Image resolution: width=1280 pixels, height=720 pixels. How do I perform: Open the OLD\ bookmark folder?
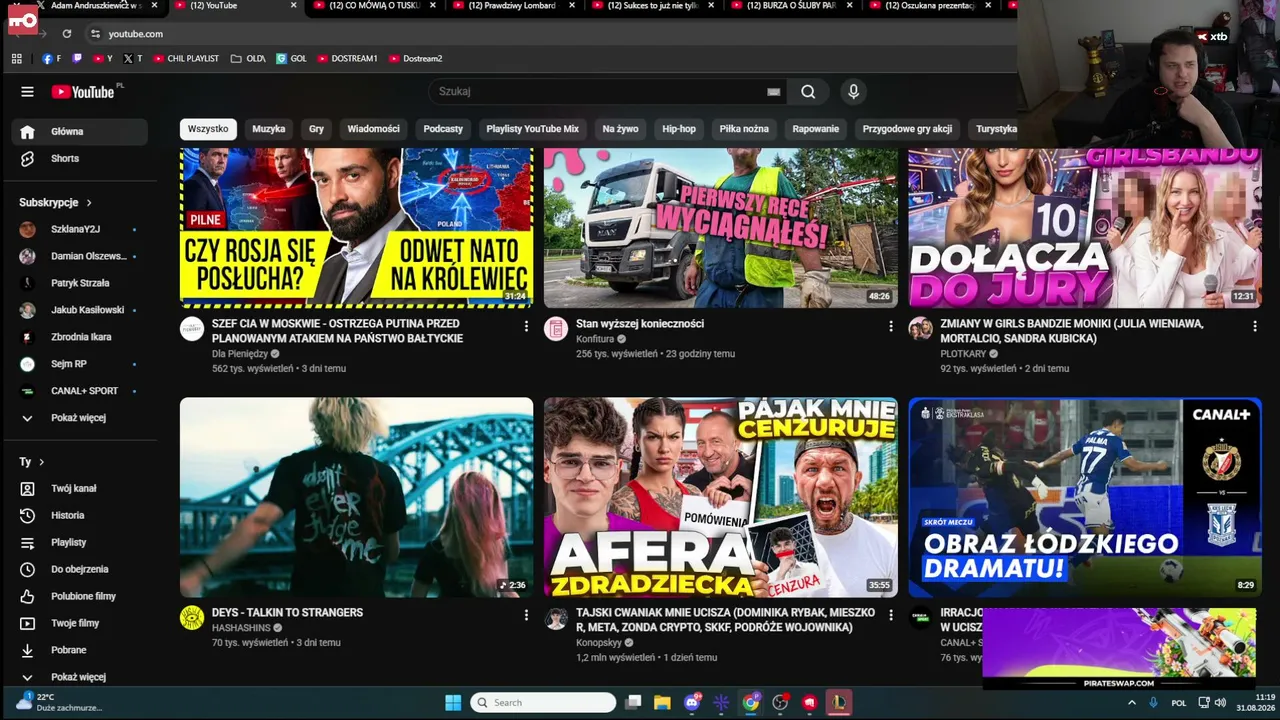point(248,59)
